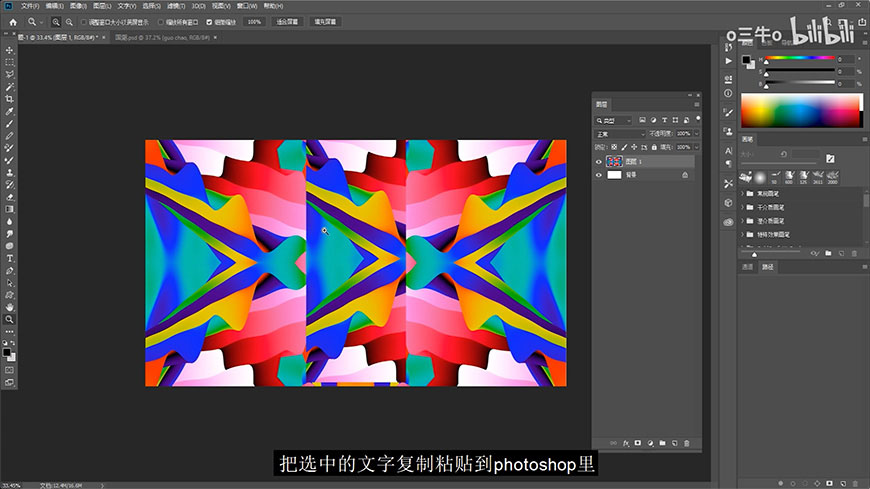The image size is (870, 489).
Task: Select the Horizontal Type tool
Action: point(10,258)
